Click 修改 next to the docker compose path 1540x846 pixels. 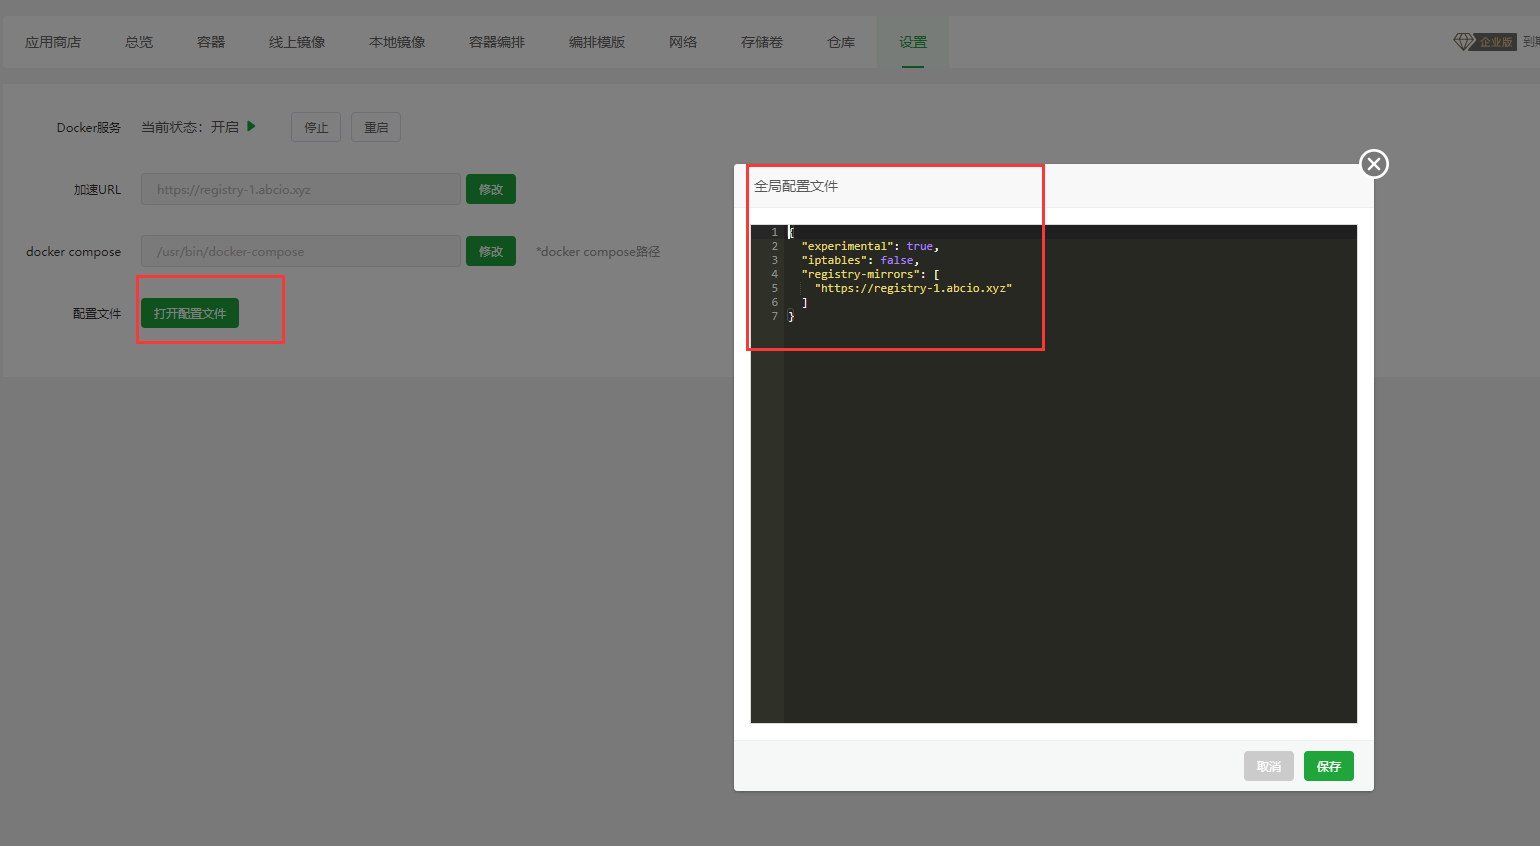point(490,252)
